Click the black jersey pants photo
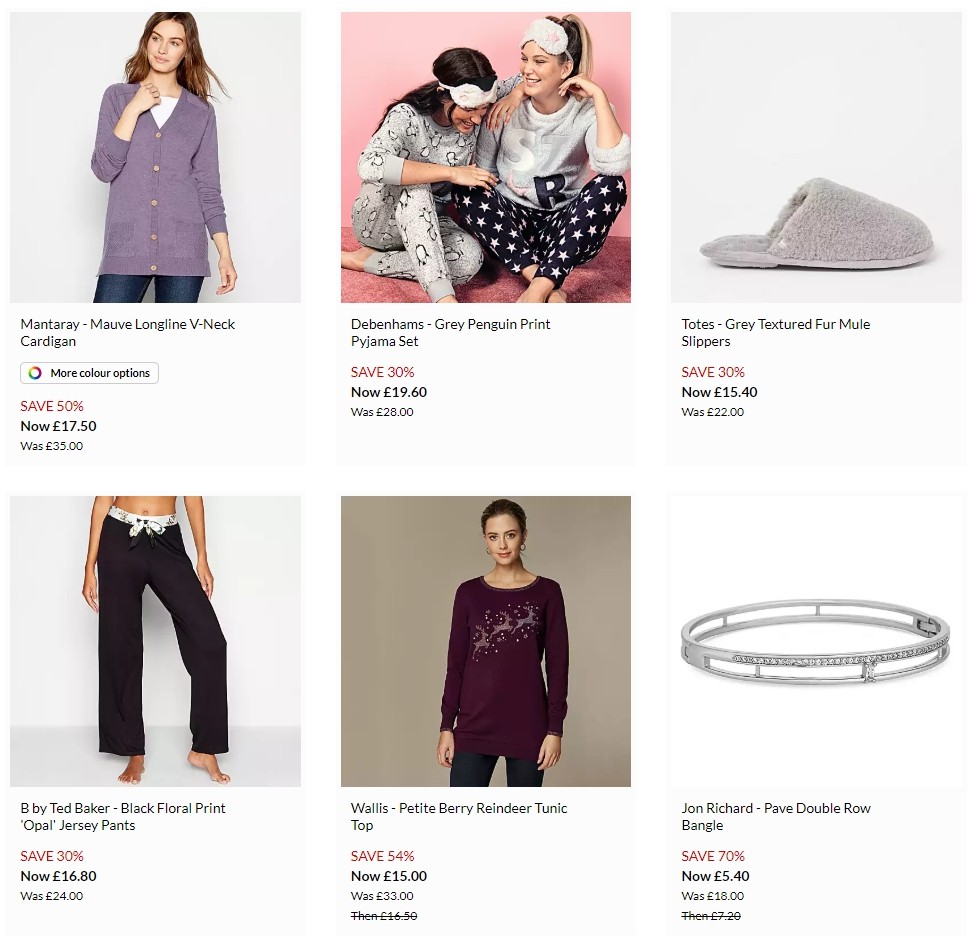The height and width of the screenshot is (945, 976). (155, 640)
